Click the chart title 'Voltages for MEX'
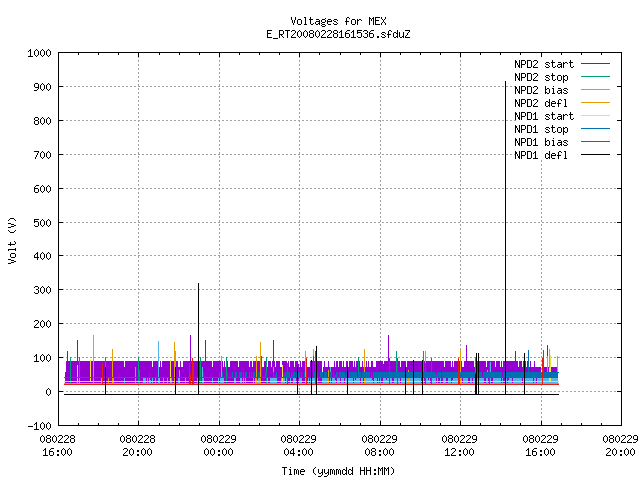The width and height of the screenshot is (640, 480). point(338,21)
